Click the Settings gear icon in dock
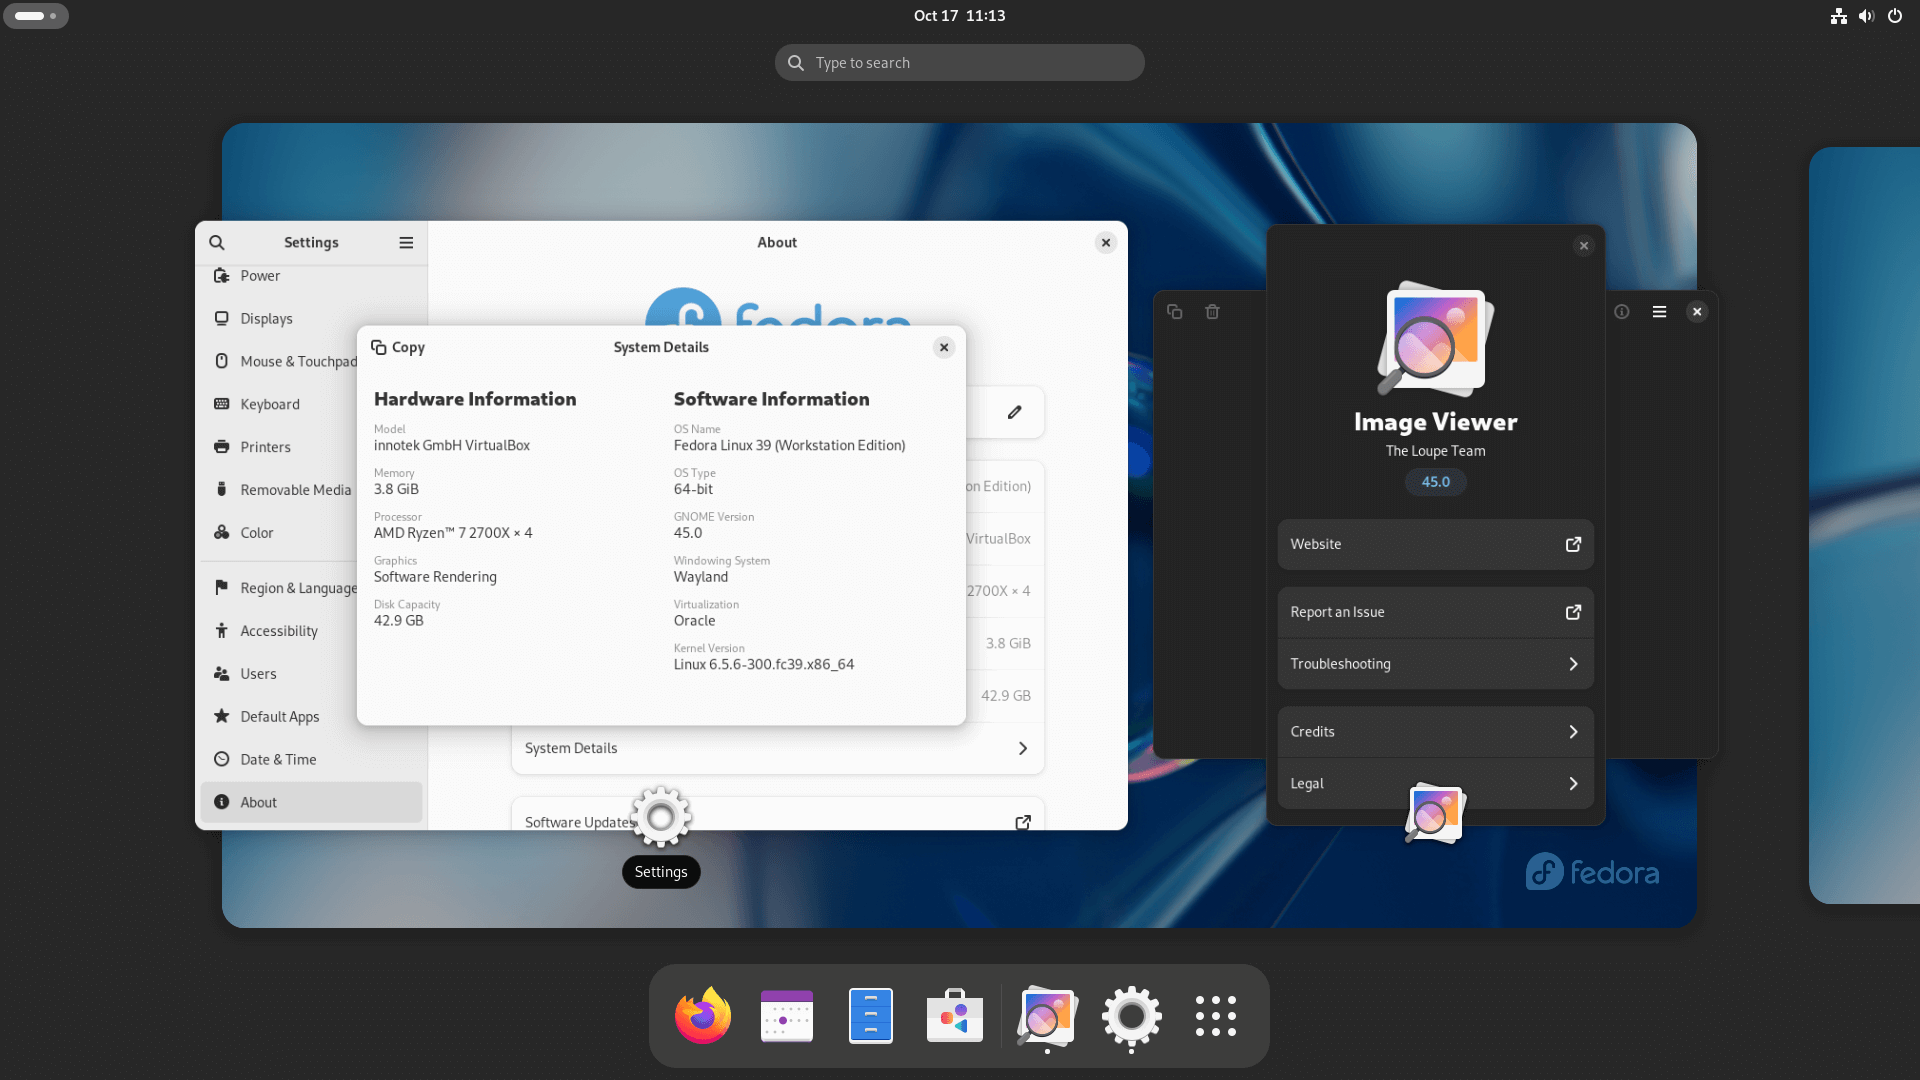 (x=1130, y=1015)
